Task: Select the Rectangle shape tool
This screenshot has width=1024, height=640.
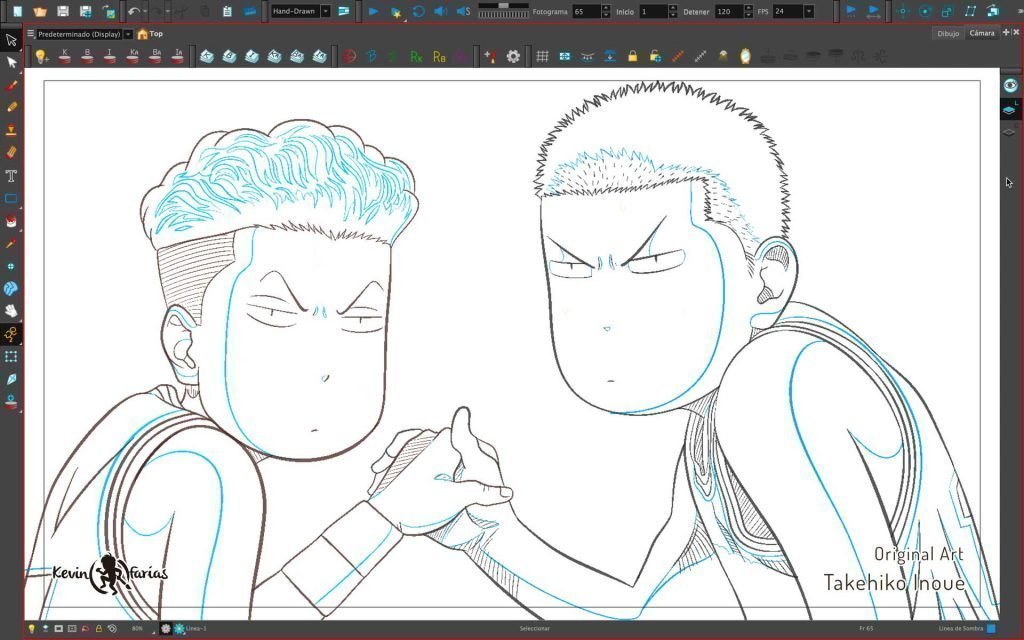Action: click(x=11, y=199)
